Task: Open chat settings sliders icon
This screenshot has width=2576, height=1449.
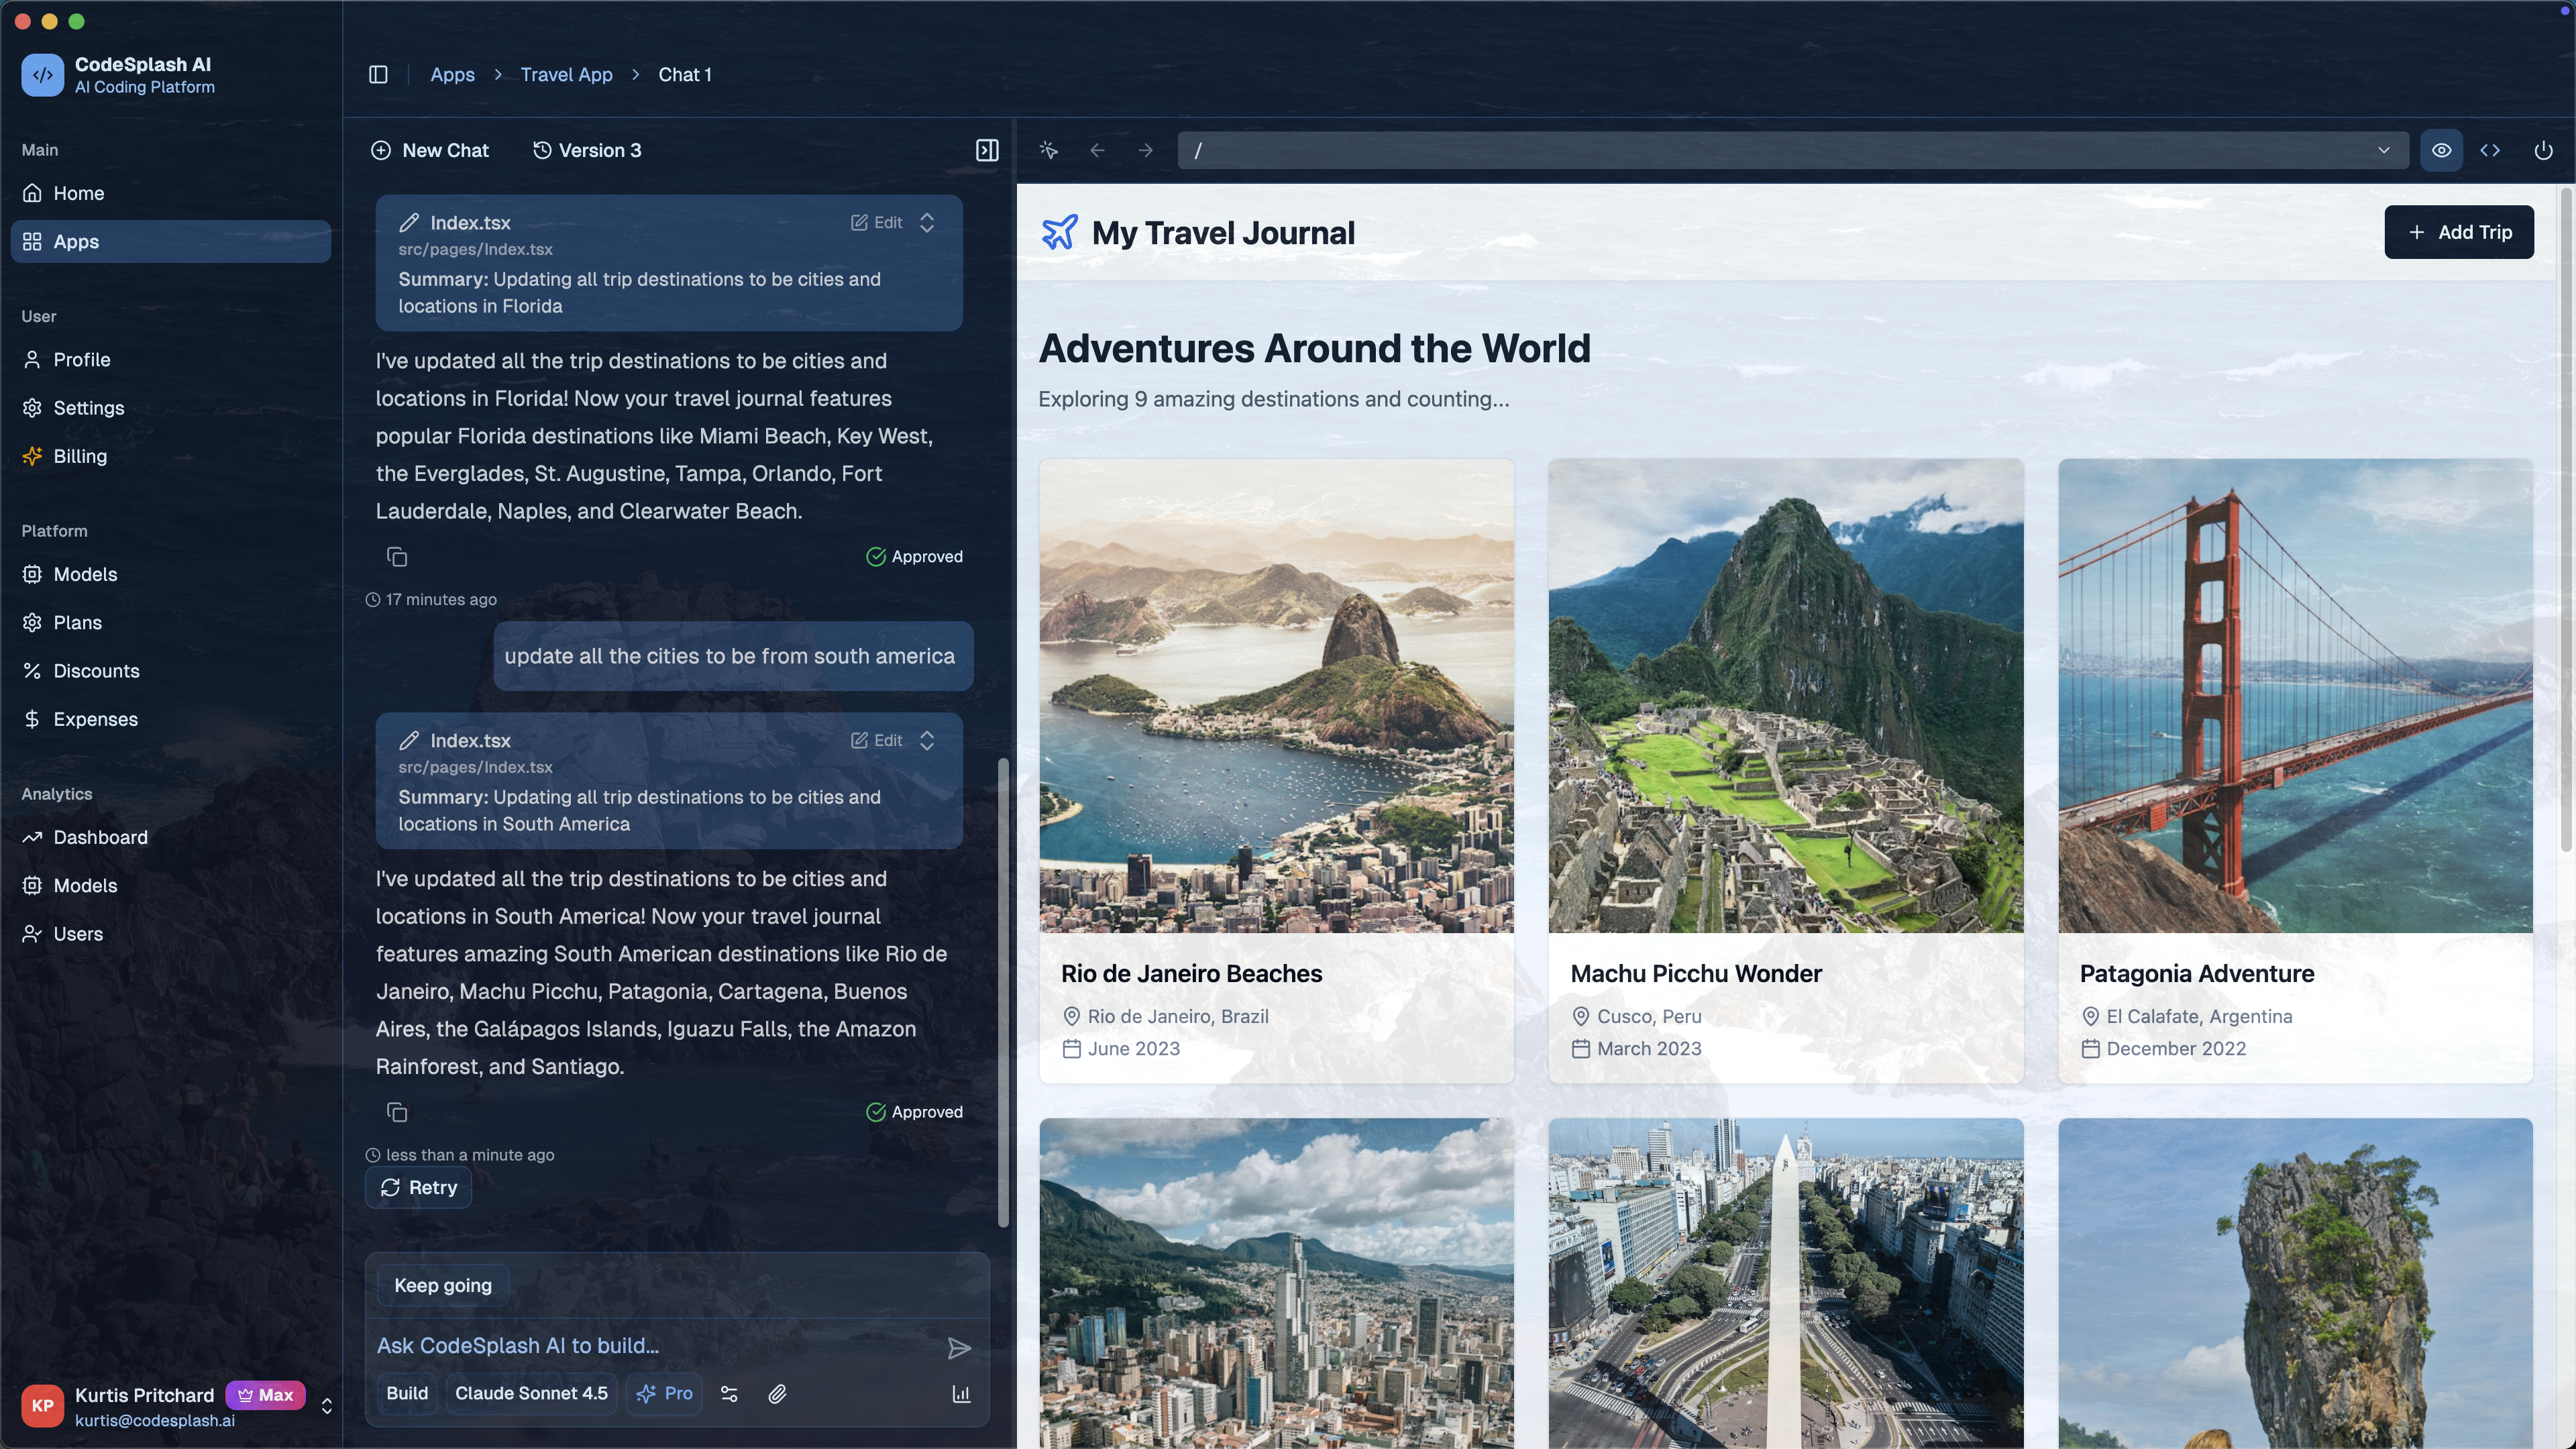Action: coord(729,1394)
